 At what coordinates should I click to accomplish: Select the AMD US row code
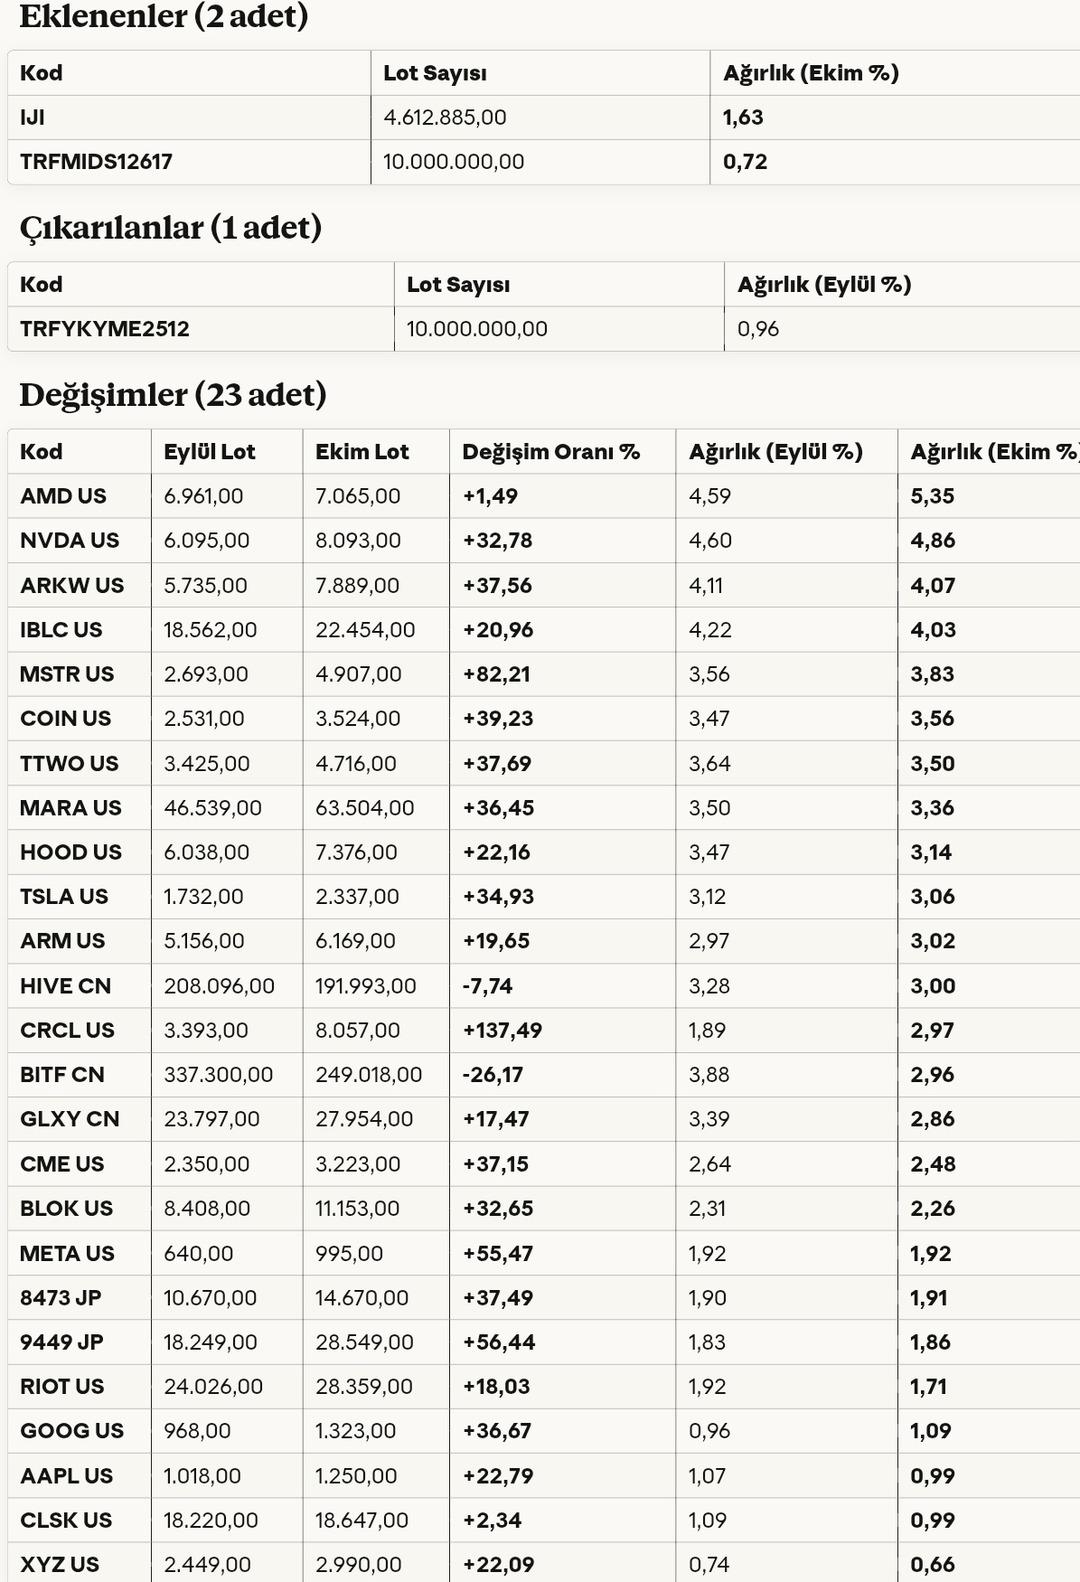click(63, 496)
